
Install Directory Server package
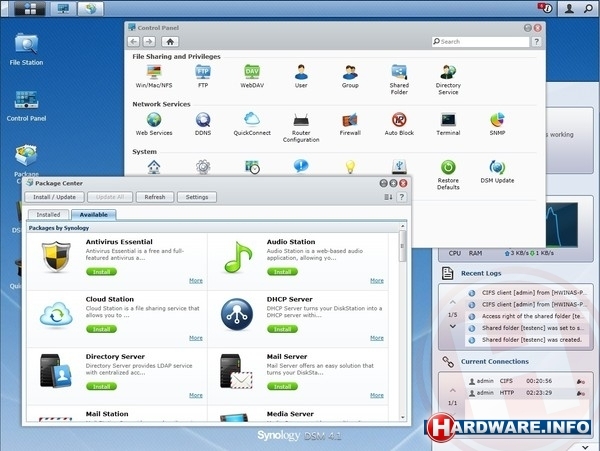(x=101, y=387)
